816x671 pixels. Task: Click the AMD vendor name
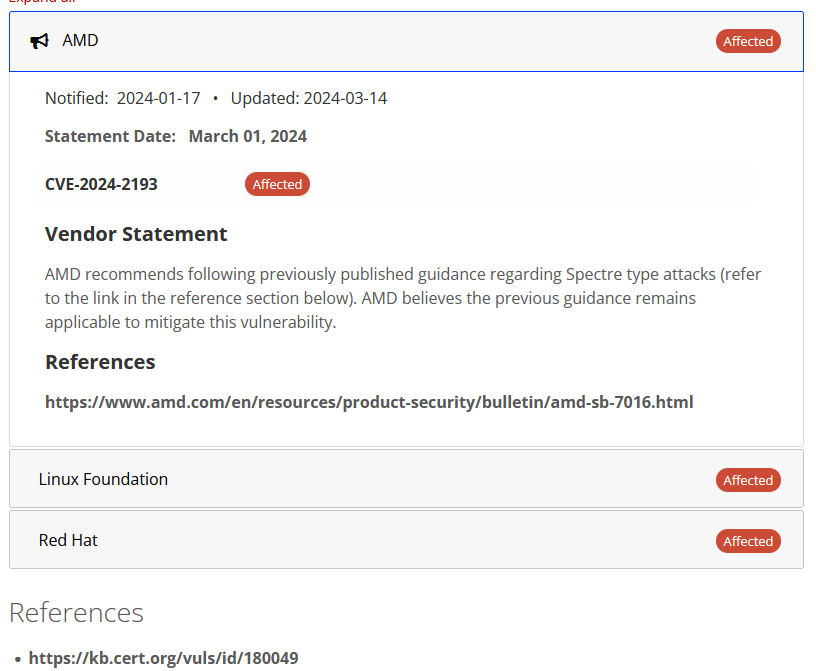click(x=80, y=41)
